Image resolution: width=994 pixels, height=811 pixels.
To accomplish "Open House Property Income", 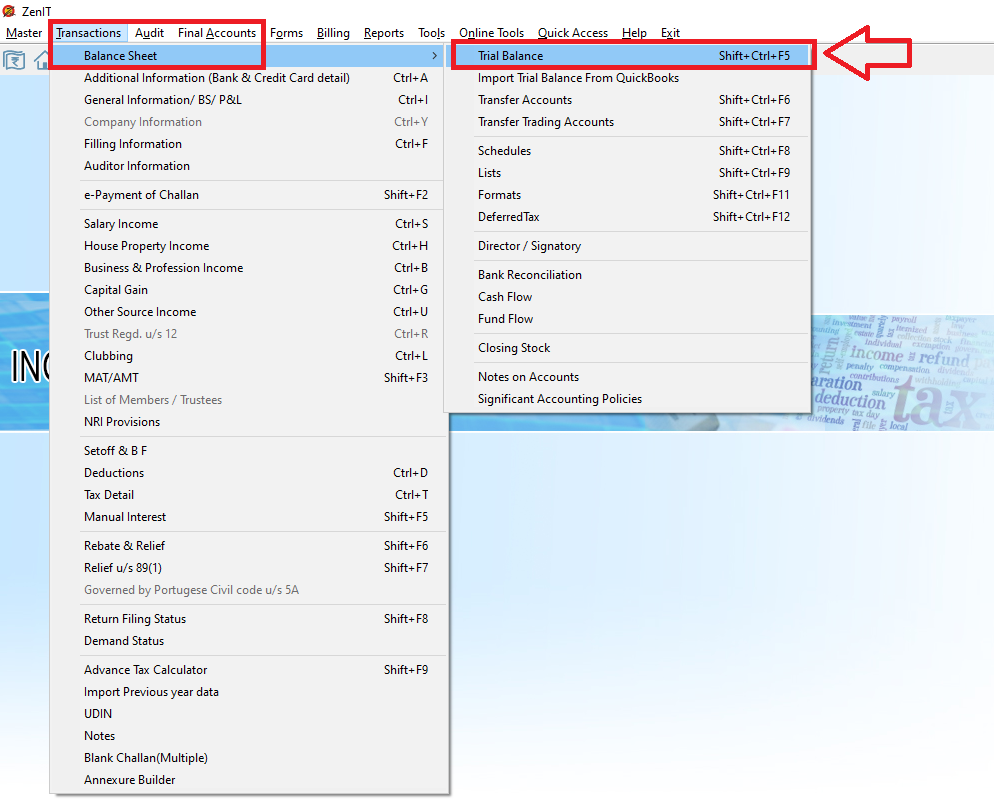I will click(248, 246).
